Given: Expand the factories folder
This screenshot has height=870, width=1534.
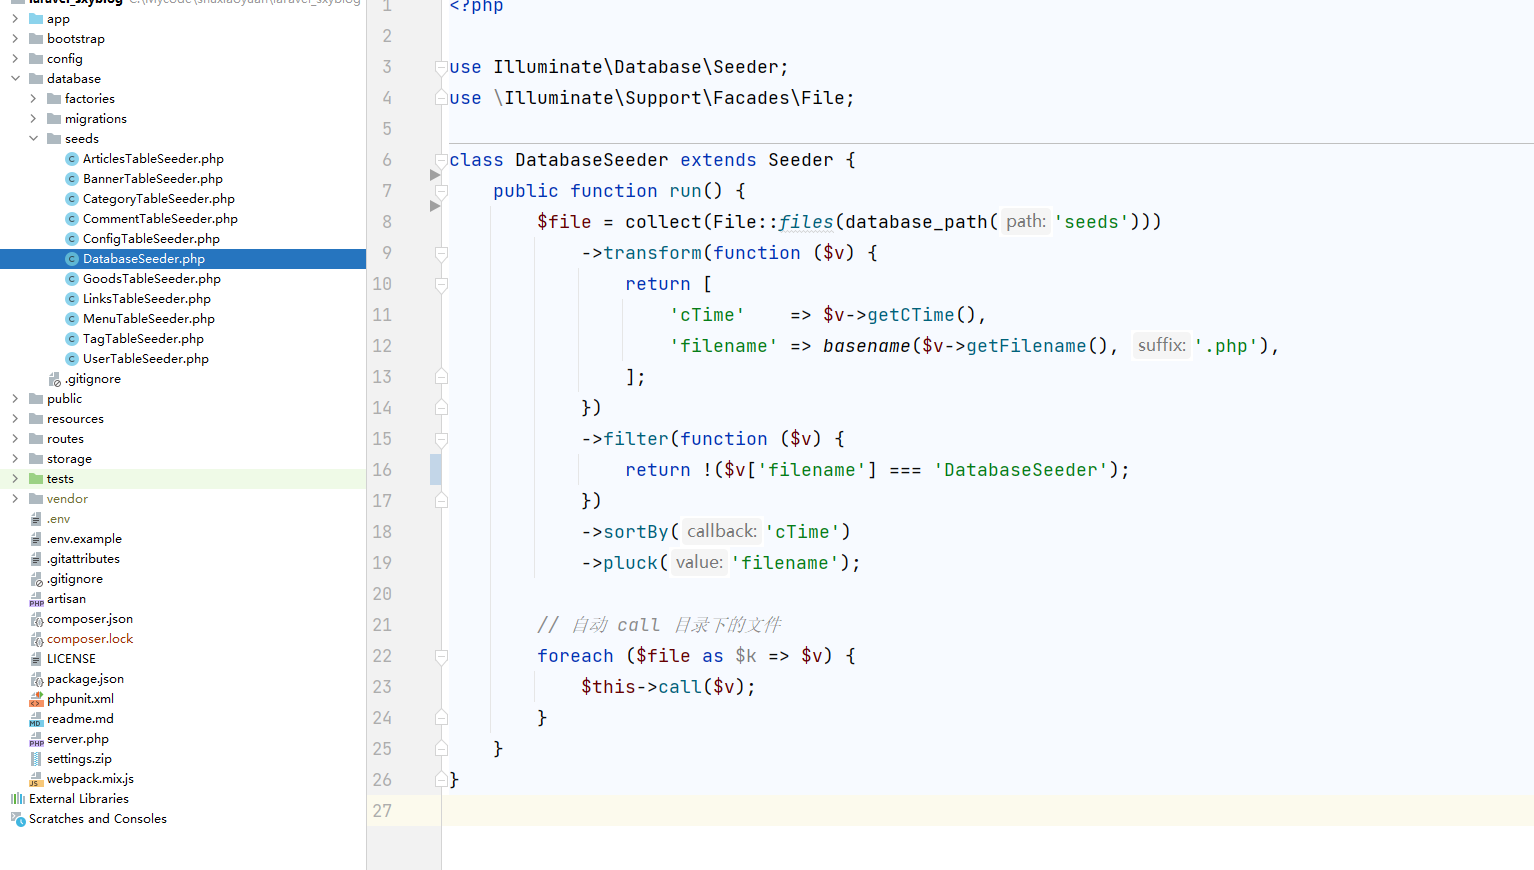Looking at the screenshot, I should [x=33, y=99].
